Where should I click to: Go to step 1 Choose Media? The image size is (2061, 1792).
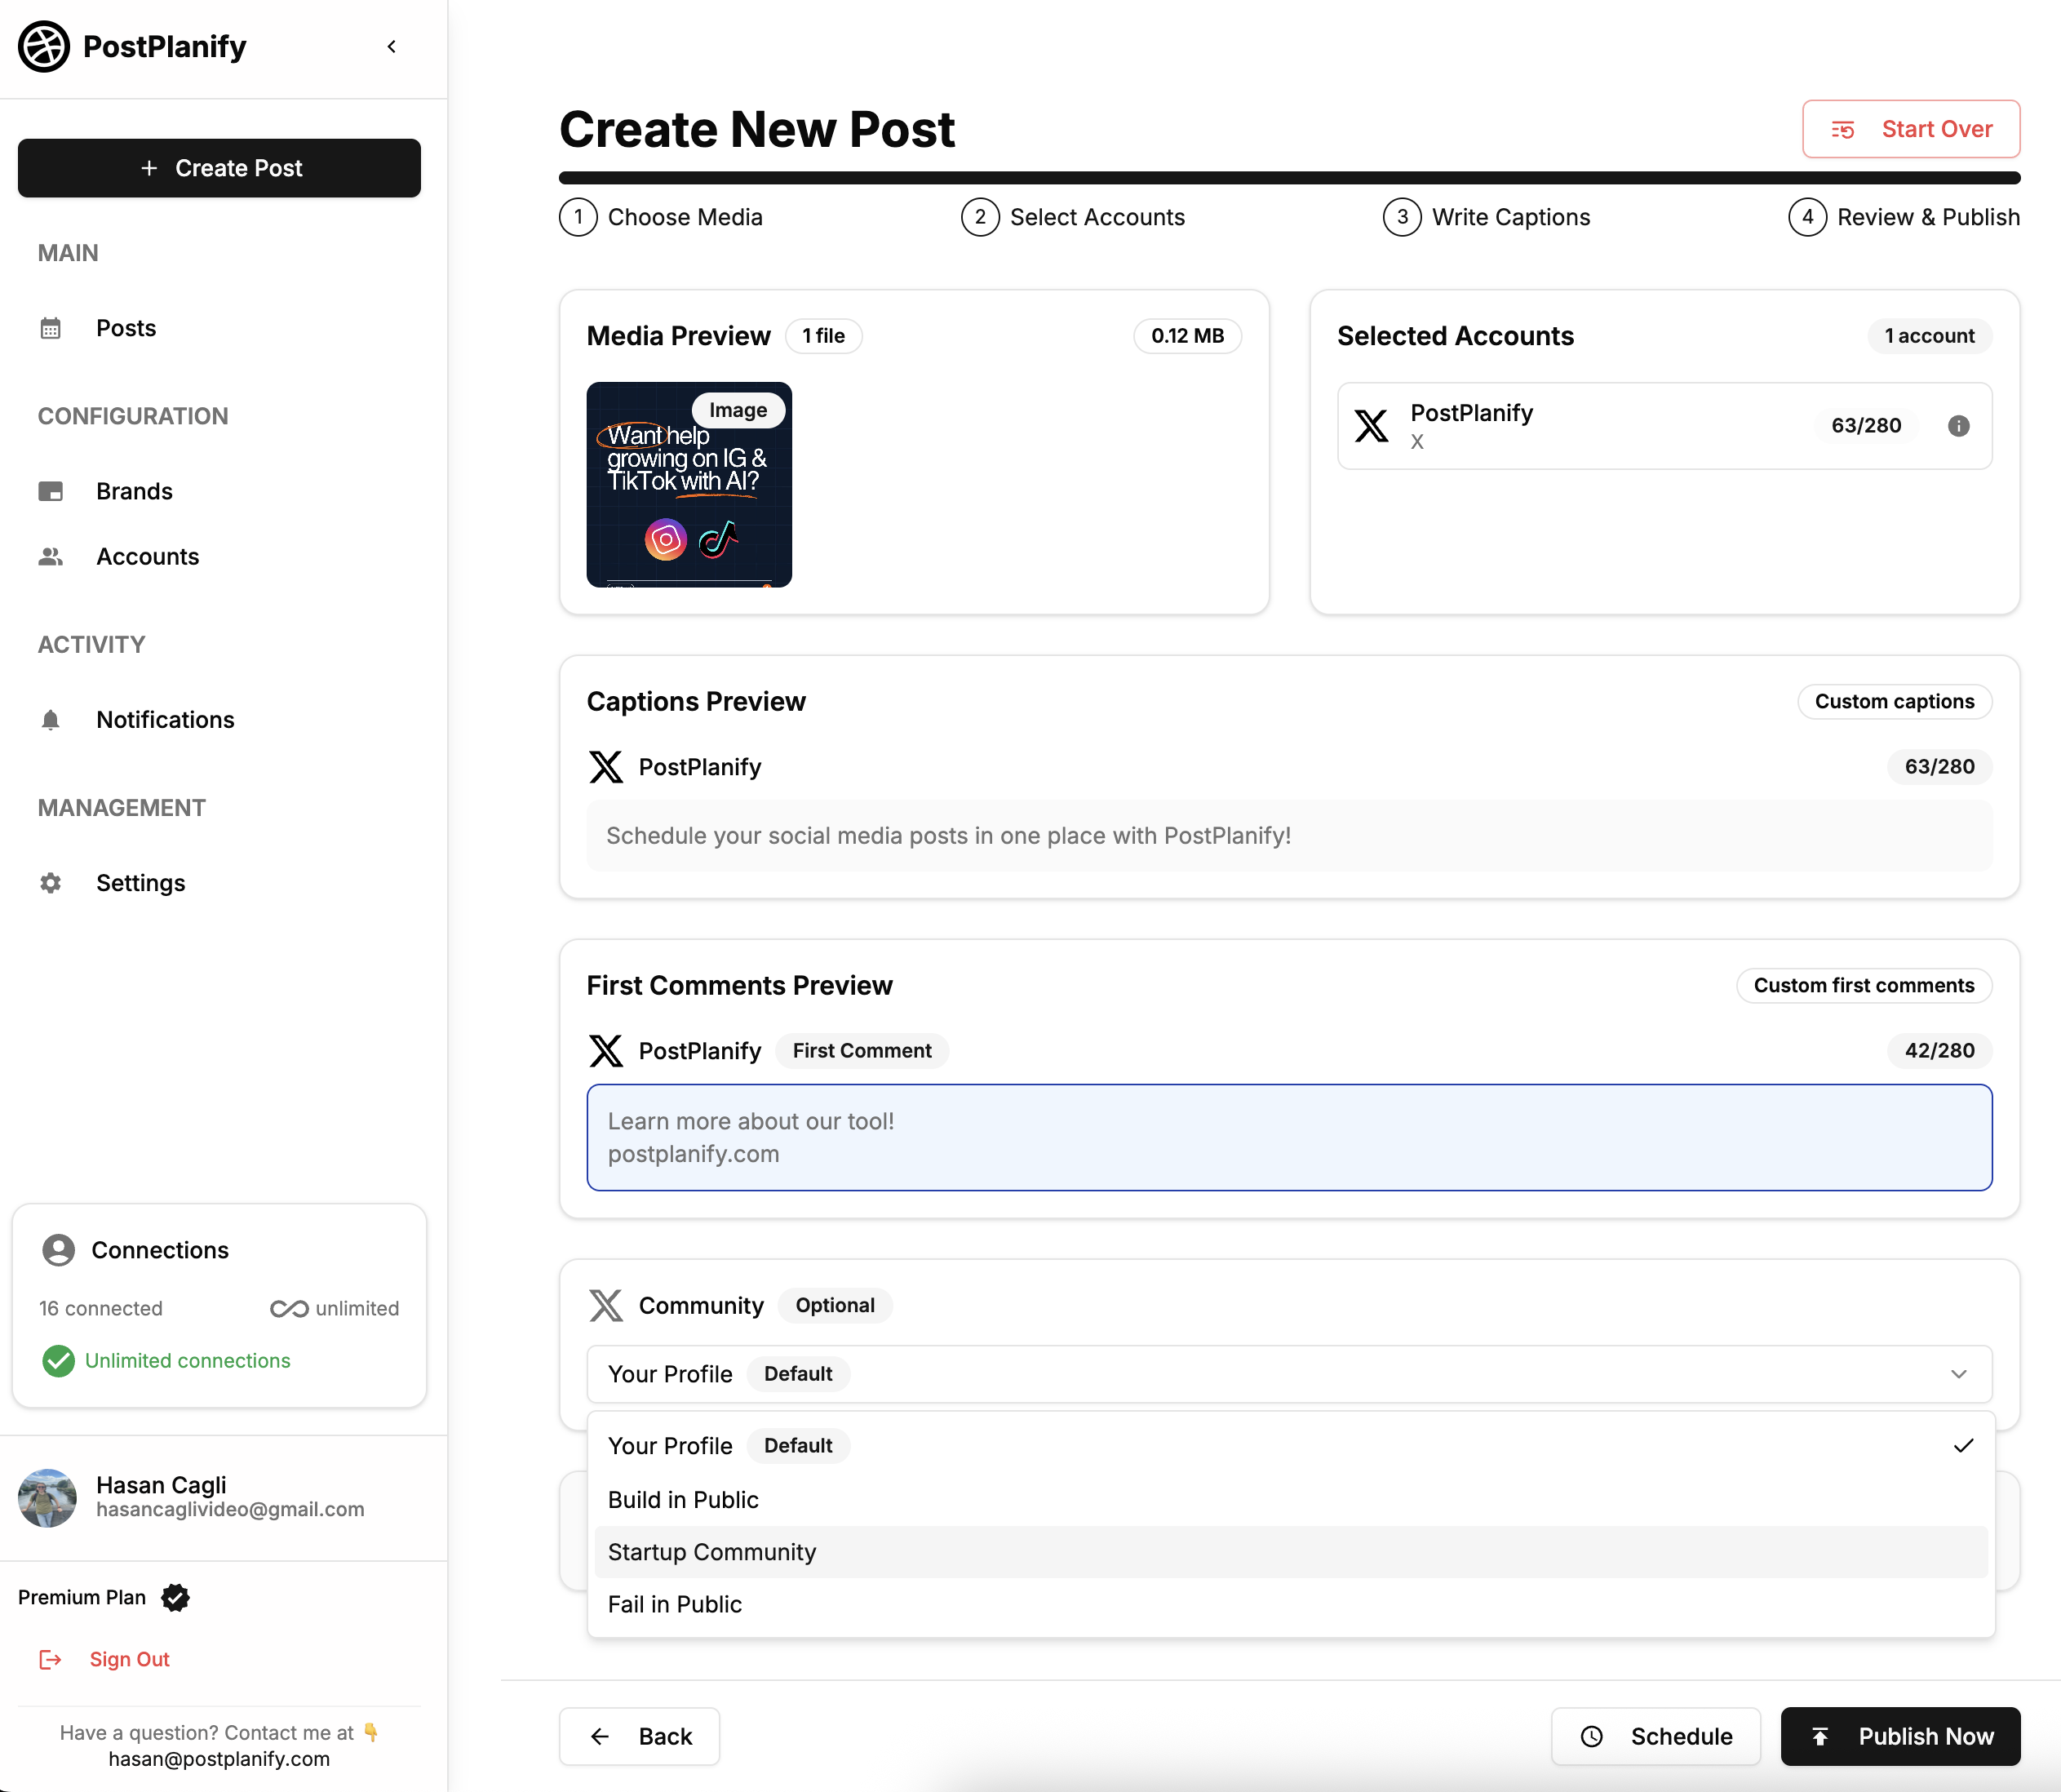661,217
